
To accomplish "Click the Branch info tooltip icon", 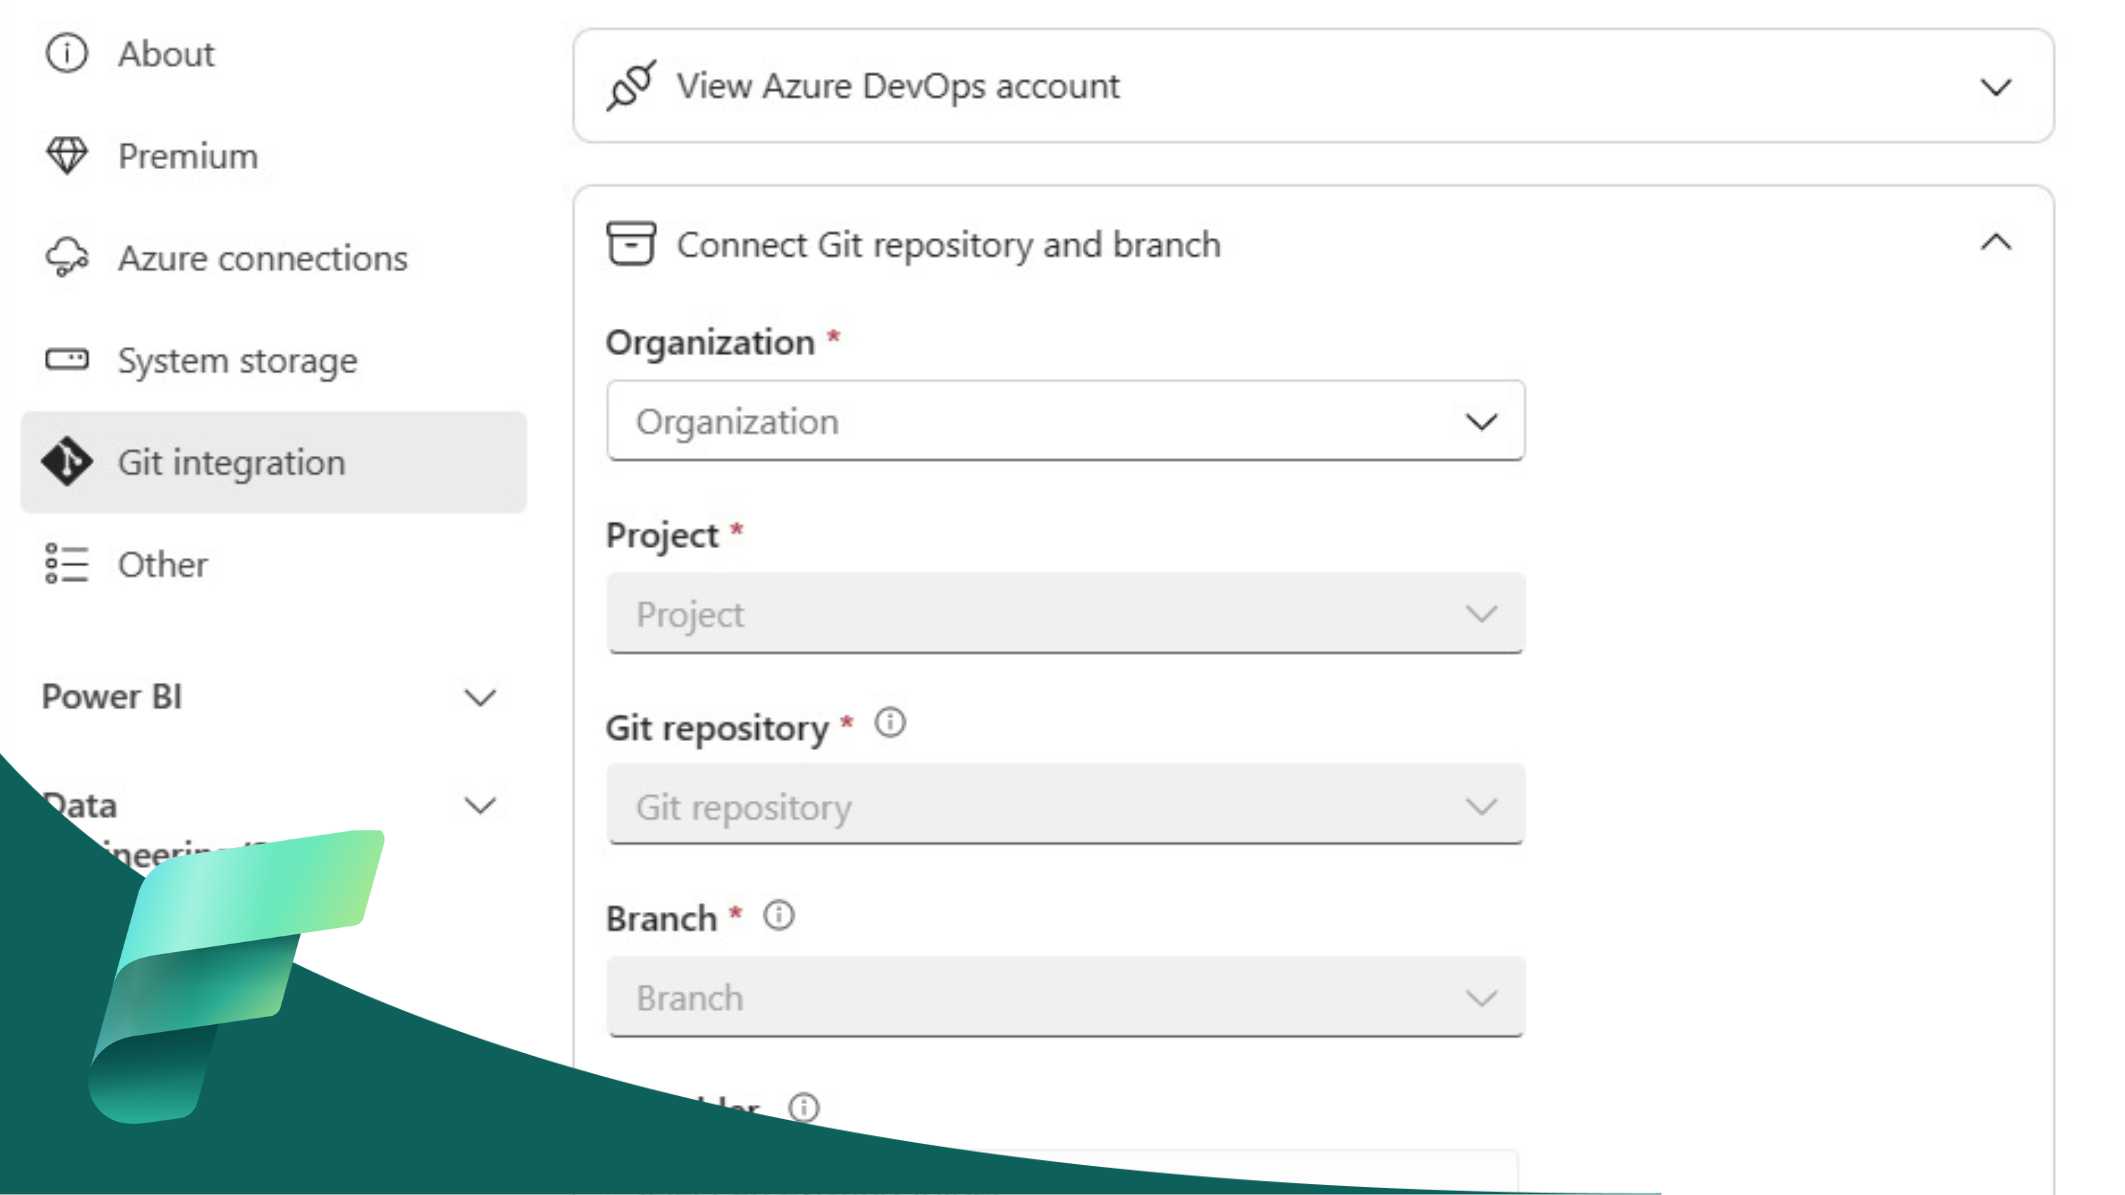I will click(779, 916).
